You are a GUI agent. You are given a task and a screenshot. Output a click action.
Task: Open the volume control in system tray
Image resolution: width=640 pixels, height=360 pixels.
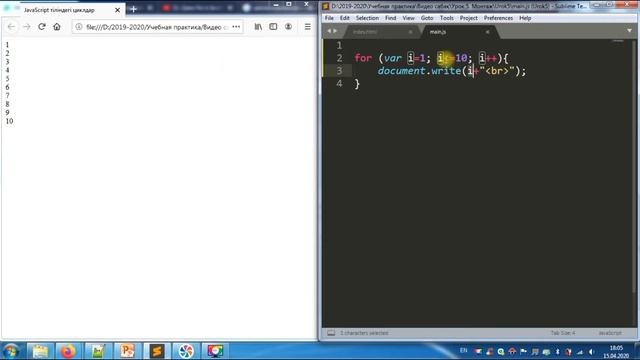tap(591, 352)
